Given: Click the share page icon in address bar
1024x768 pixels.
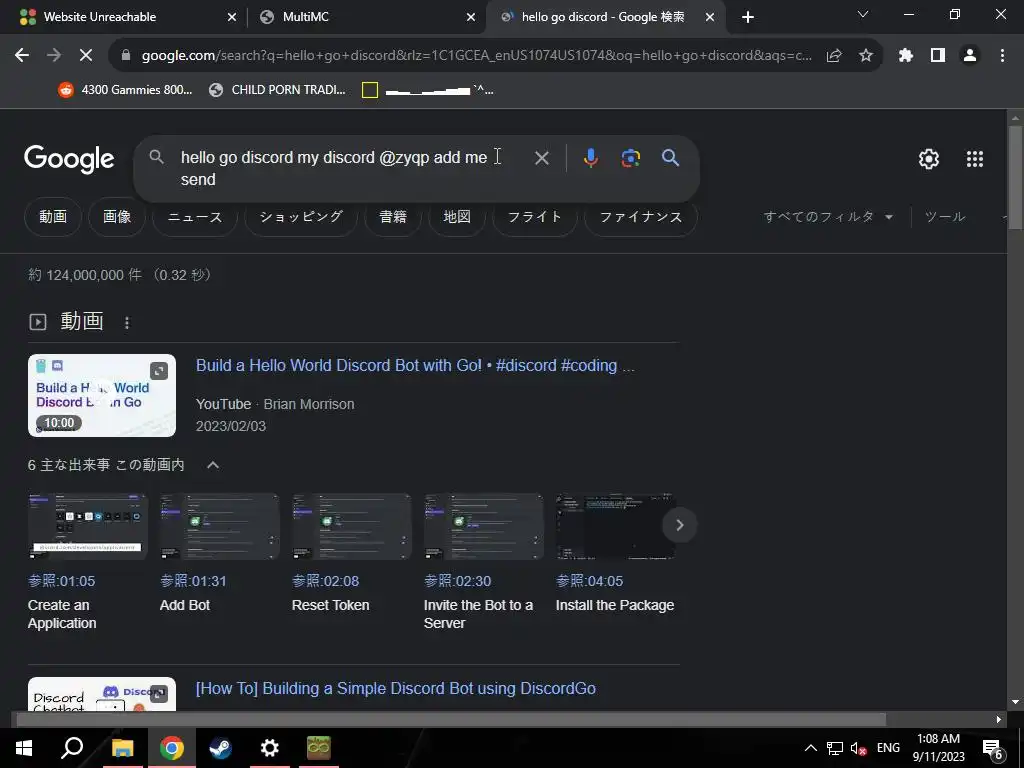Looking at the screenshot, I should [834, 56].
